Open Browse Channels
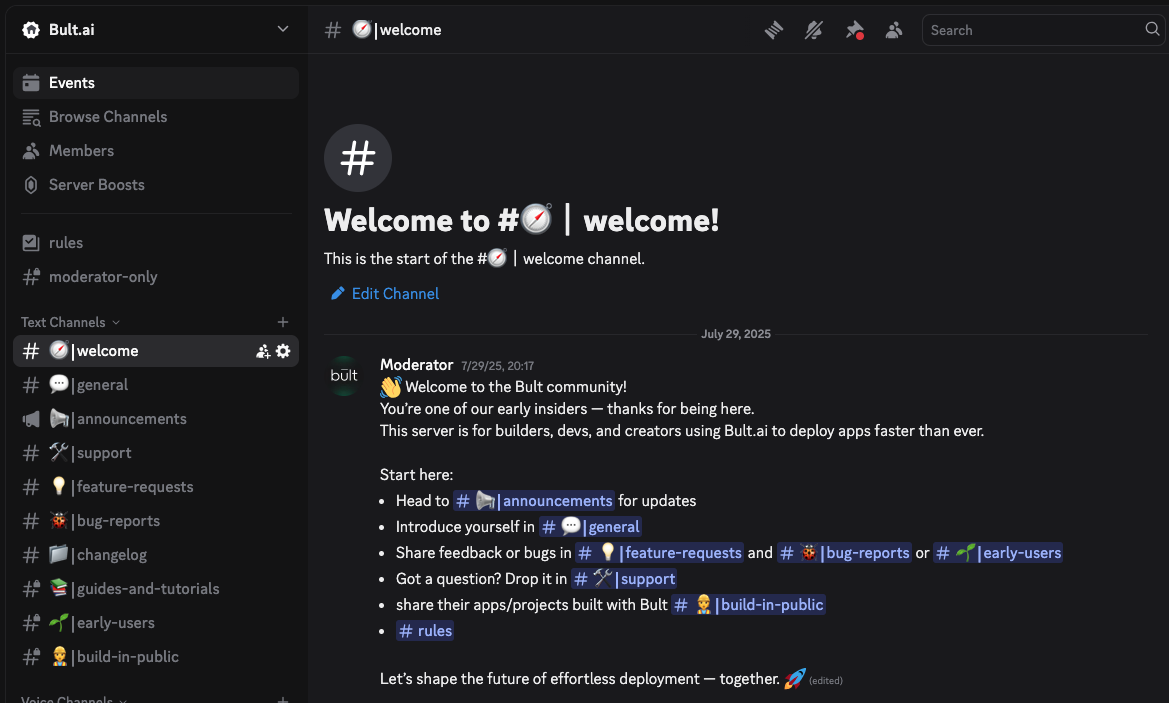1169x703 pixels. 156,117
